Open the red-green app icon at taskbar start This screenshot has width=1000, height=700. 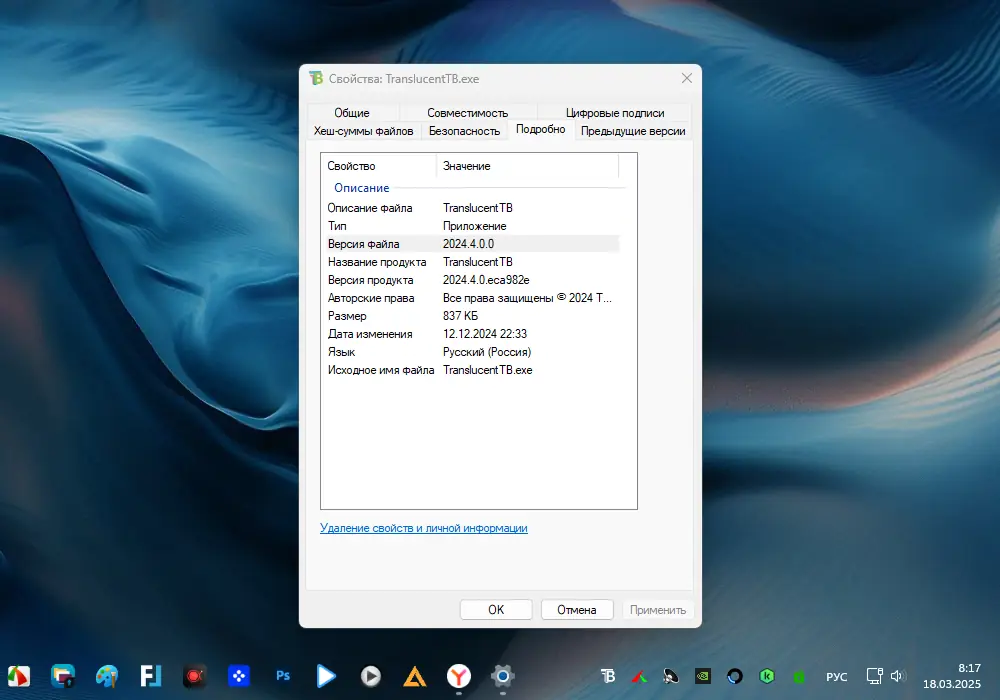[x=18, y=676]
